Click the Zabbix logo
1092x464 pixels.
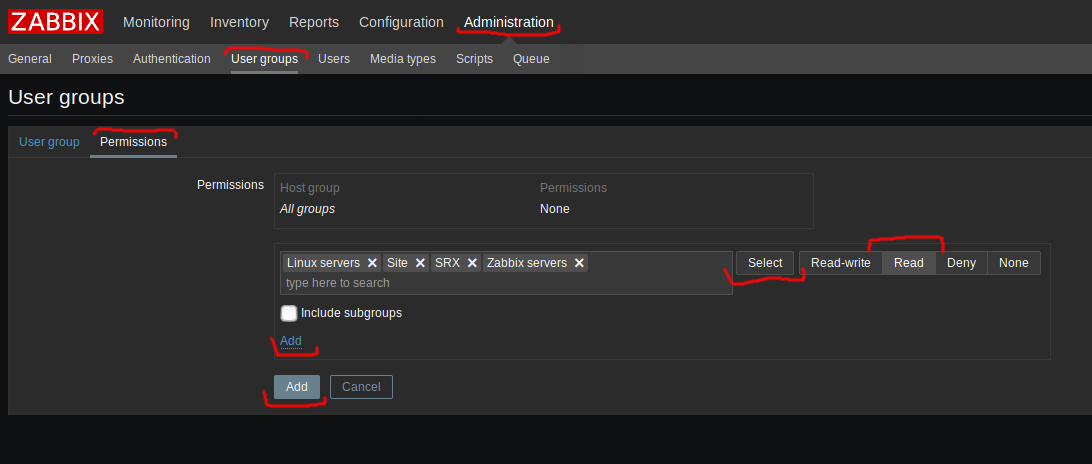click(55, 21)
